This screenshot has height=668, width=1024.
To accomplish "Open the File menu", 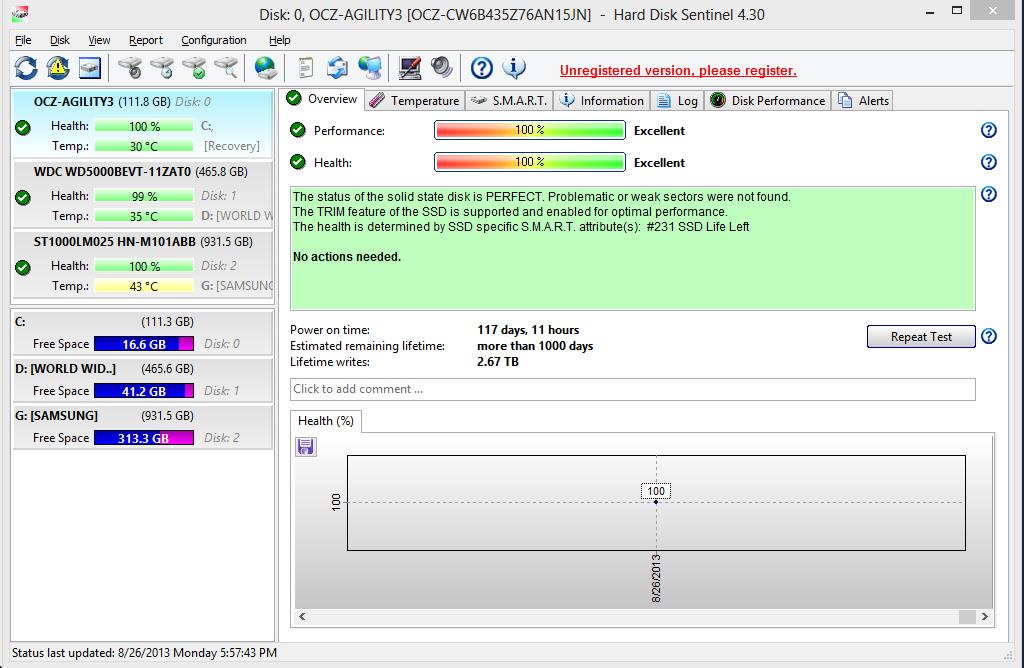I will click(x=23, y=40).
